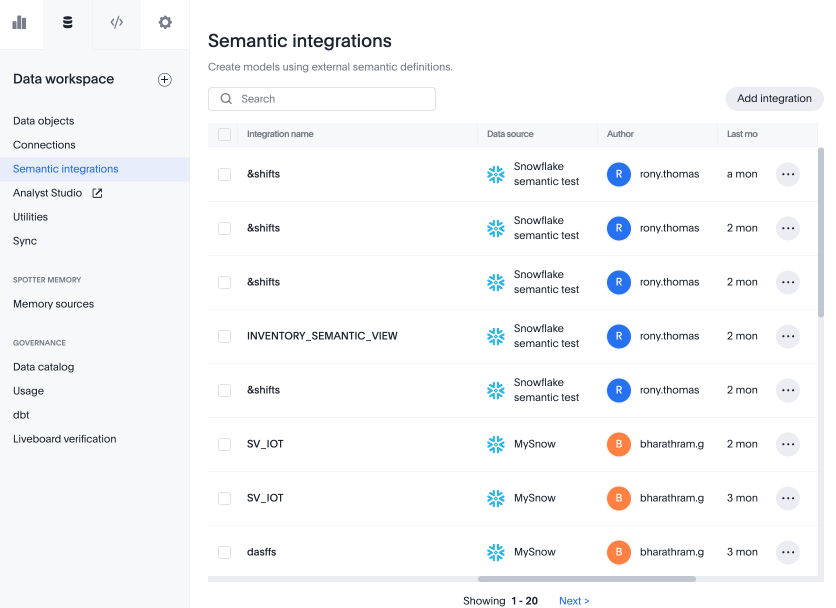Viewport: 836px width, 608px height.
Task: Open dbt under Governance
Action: pos(21,415)
